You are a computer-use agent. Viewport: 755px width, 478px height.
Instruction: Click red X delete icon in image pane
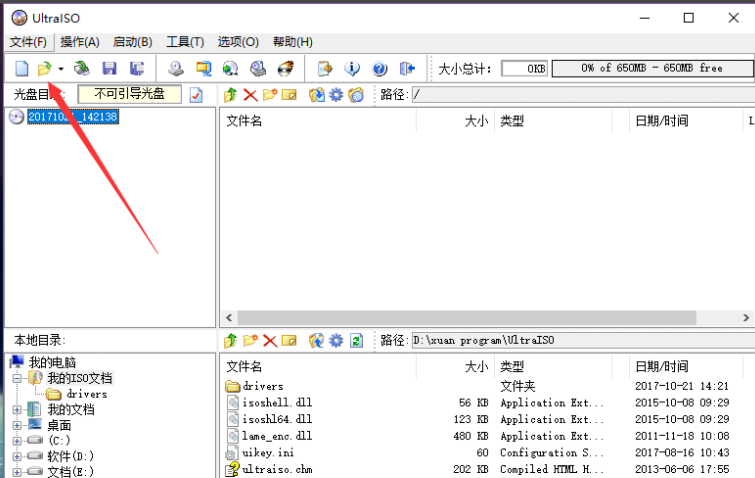click(x=250, y=95)
